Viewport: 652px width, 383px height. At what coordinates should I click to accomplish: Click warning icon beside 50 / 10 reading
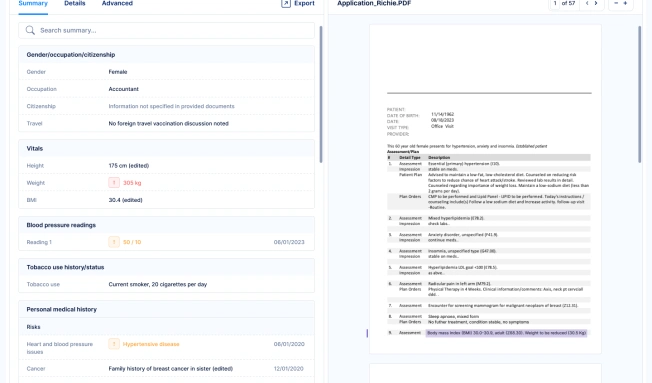click(114, 242)
